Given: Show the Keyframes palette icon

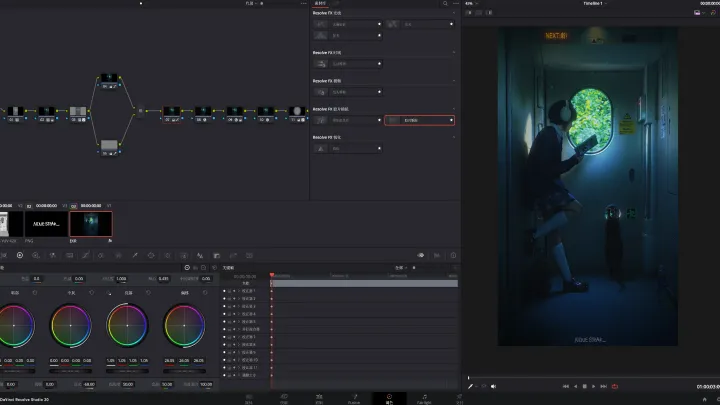Looking at the screenshot, I should click(x=421, y=255).
